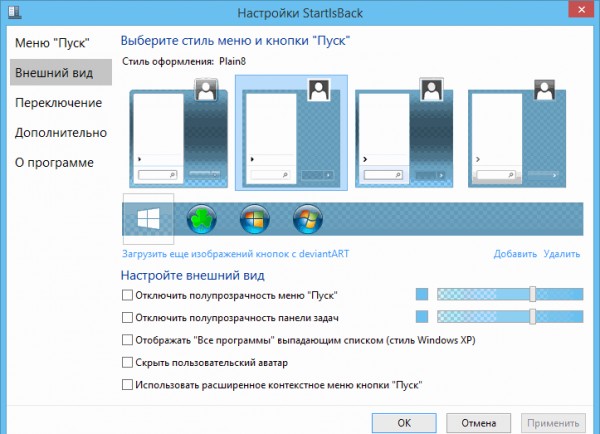This screenshot has height=434, width=600.
Task: Enable 'Отключить полупрозрачность меню "Пуск"' checkbox
Action: [127, 295]
